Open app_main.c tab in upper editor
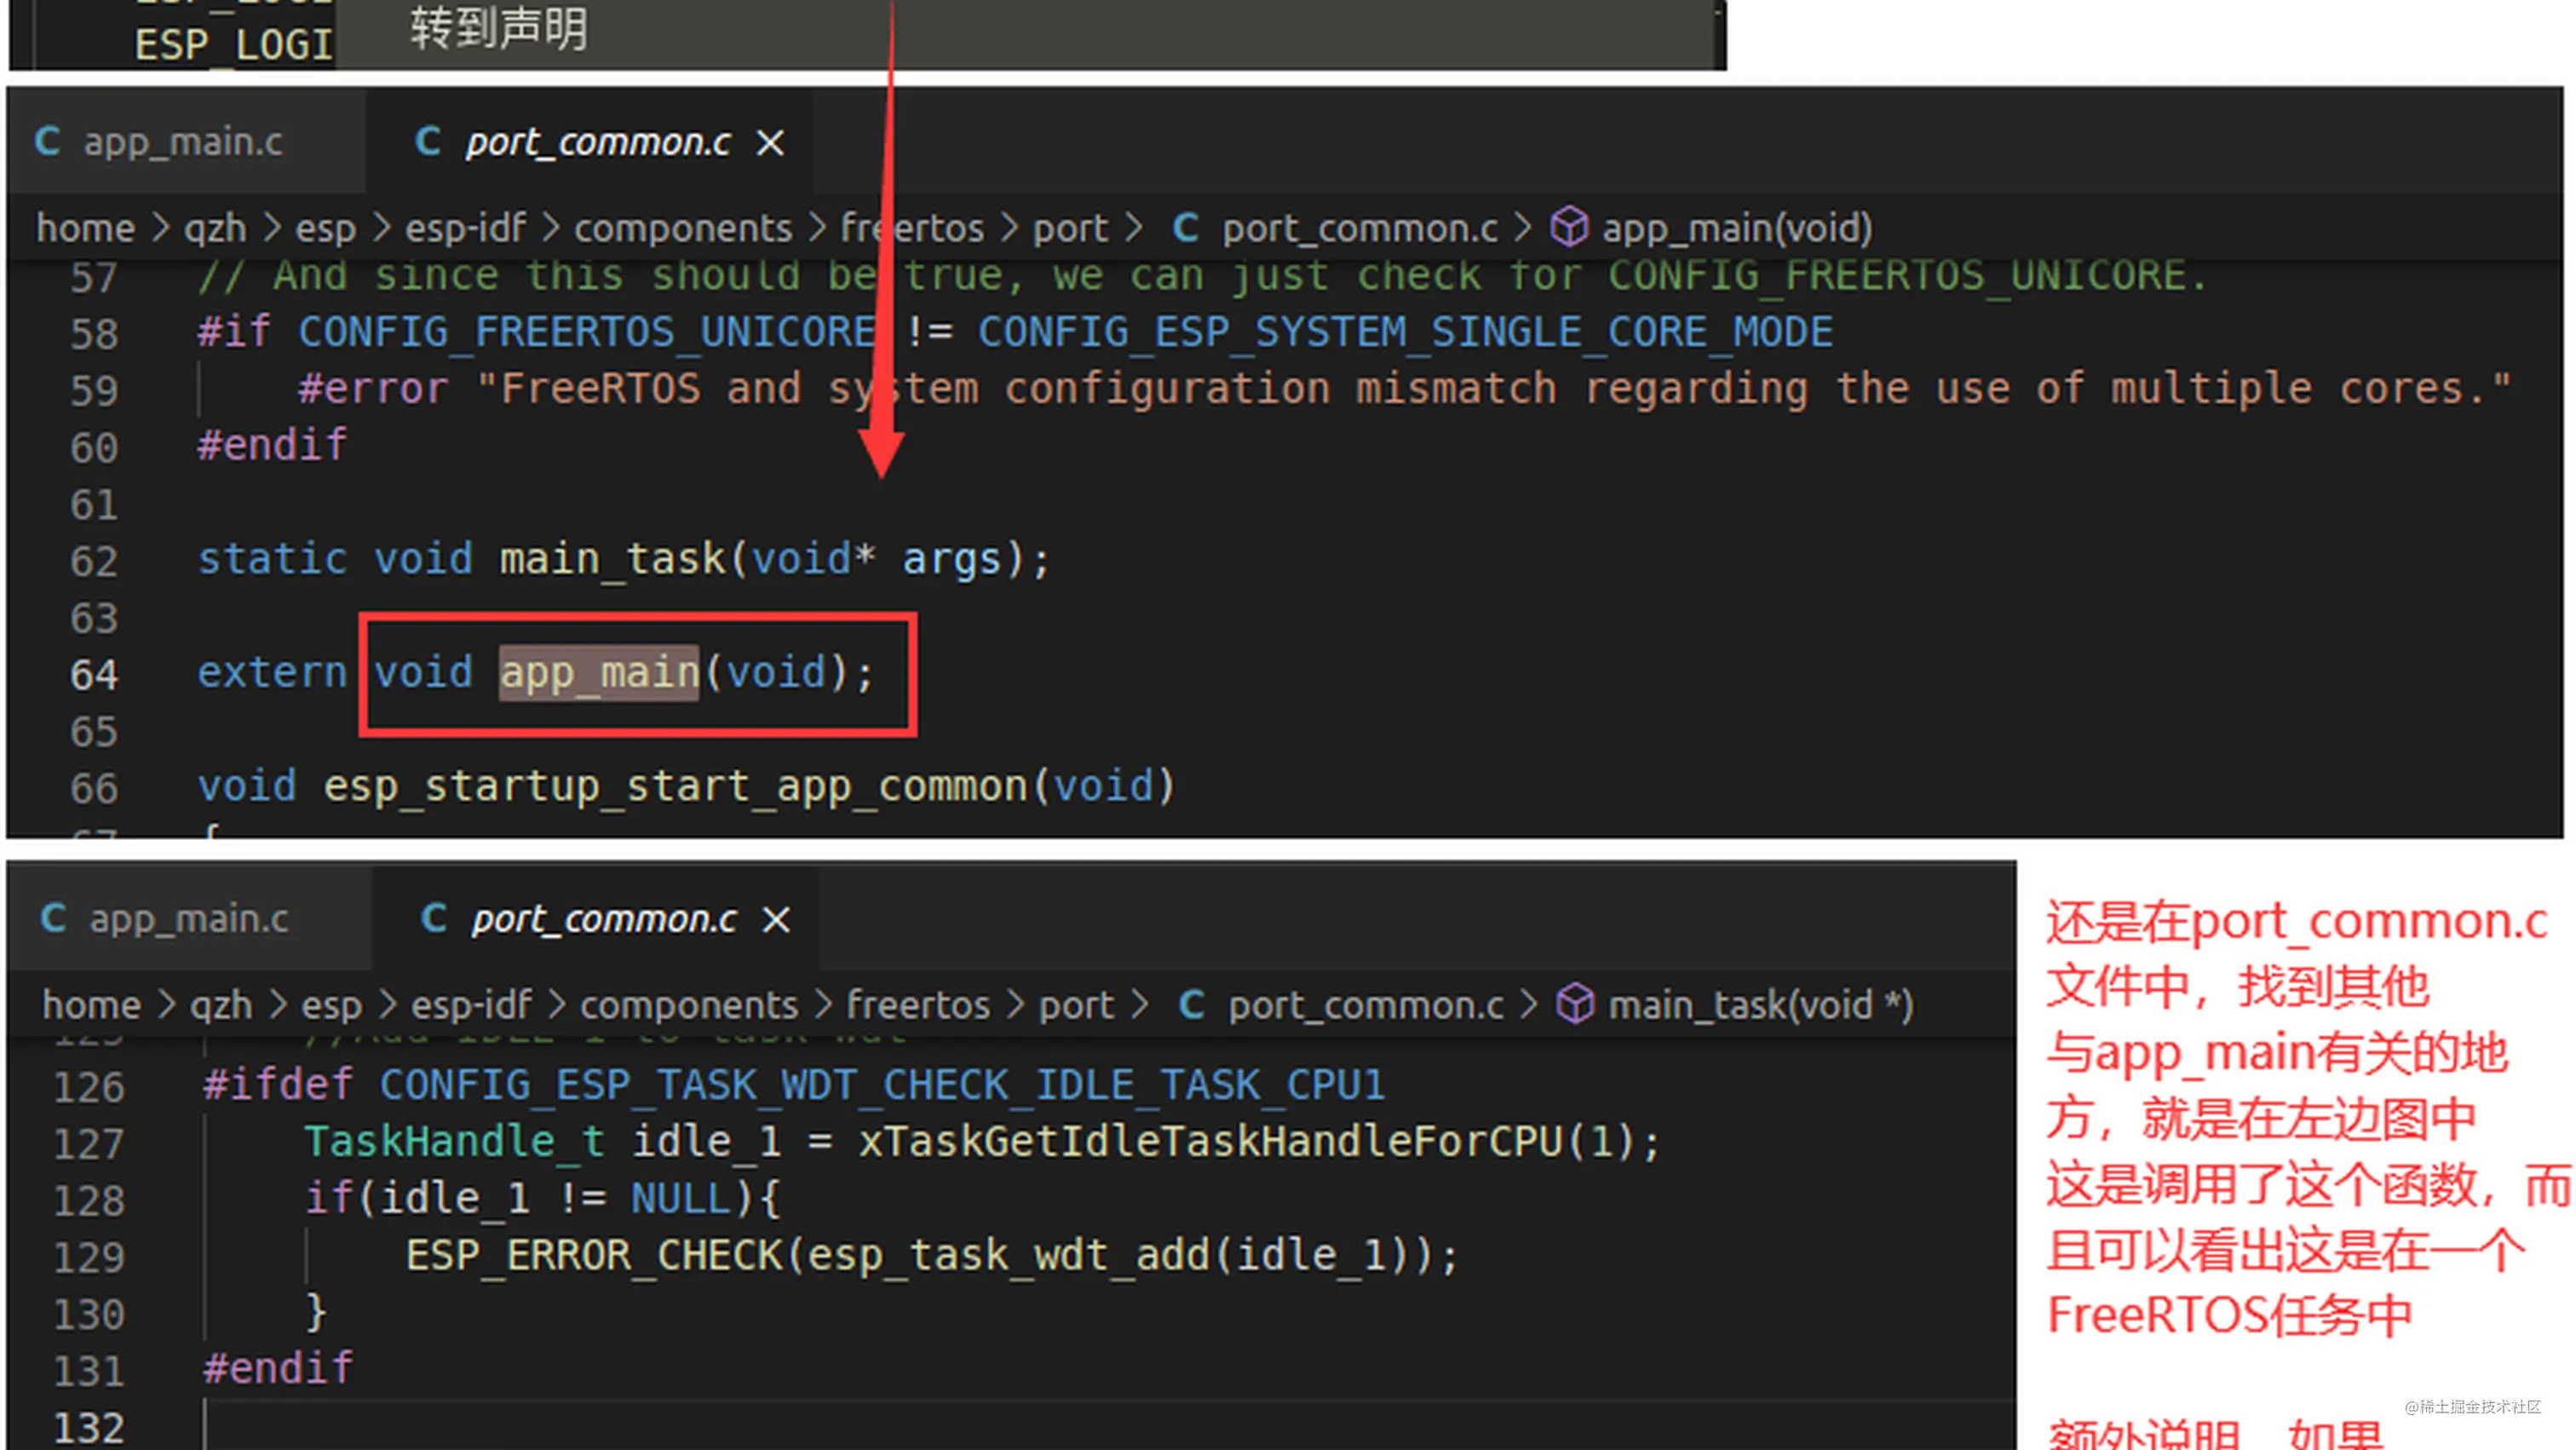This screenshot has height=1450, width=2576. pos(185,142)
